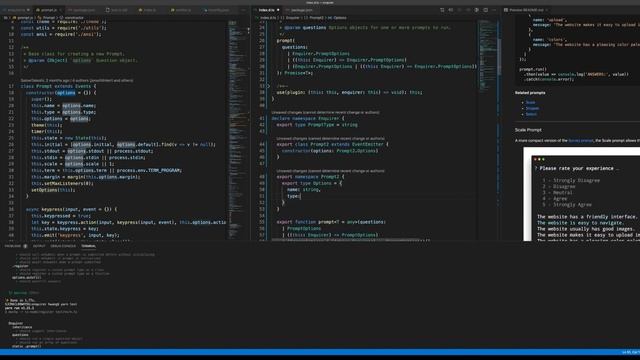
Task: Switch to the prompt.js editor tab
Action: click(x=48, y=10)
